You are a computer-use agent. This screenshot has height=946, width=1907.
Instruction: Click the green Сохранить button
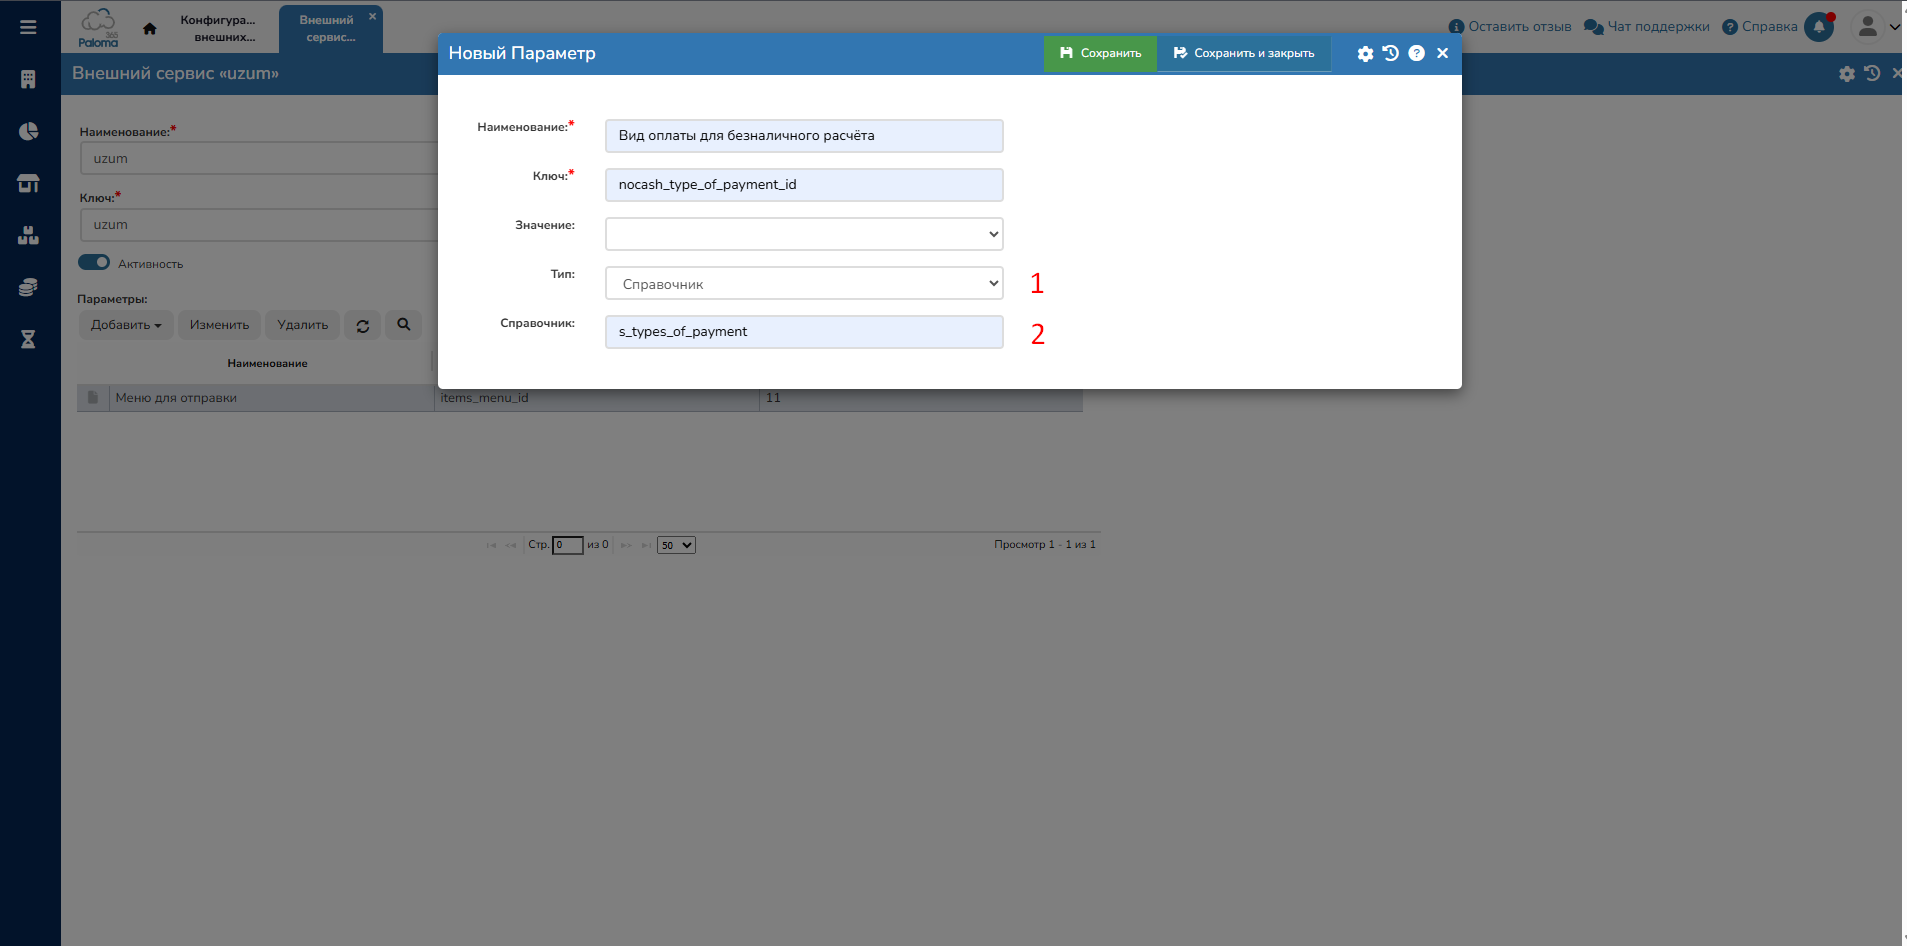coord(1100,54)
